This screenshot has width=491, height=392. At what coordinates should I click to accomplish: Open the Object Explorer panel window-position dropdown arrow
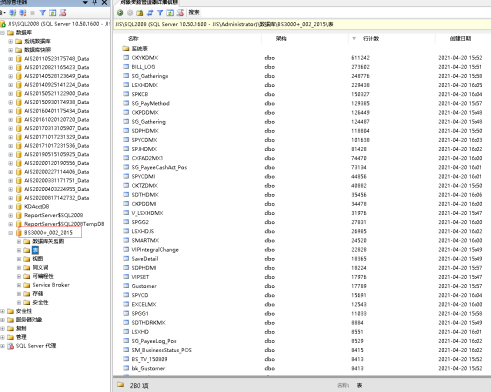[85, 3]
